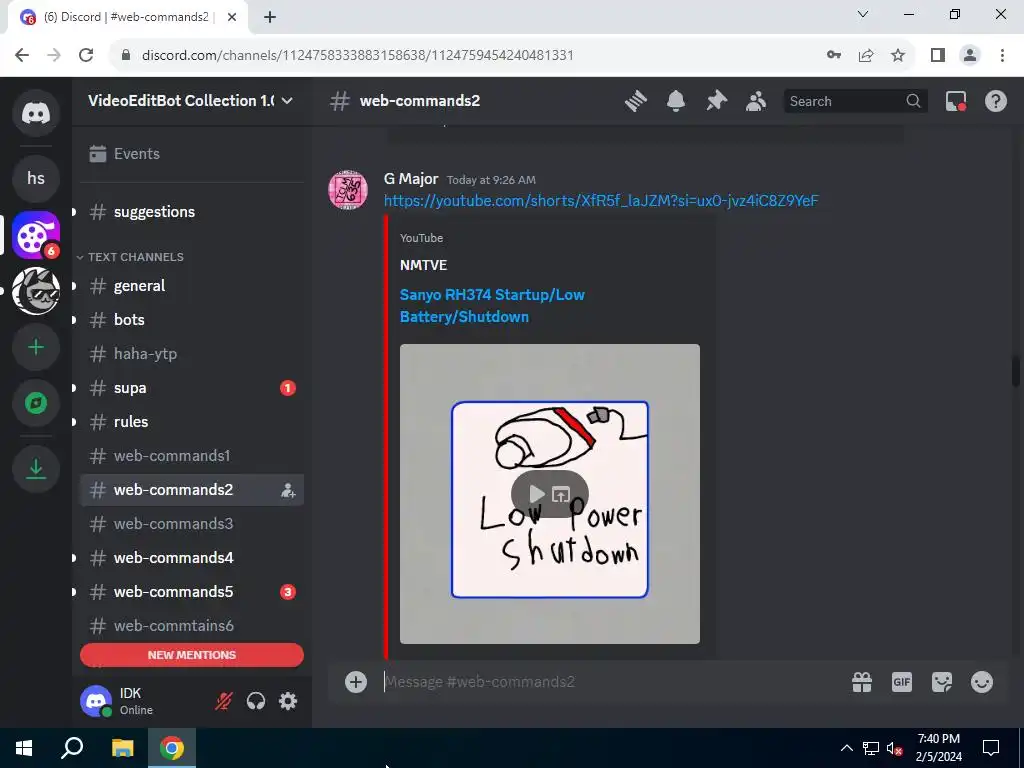Toggle the muted microphone
1024x768 pixels.
point(224,701)
